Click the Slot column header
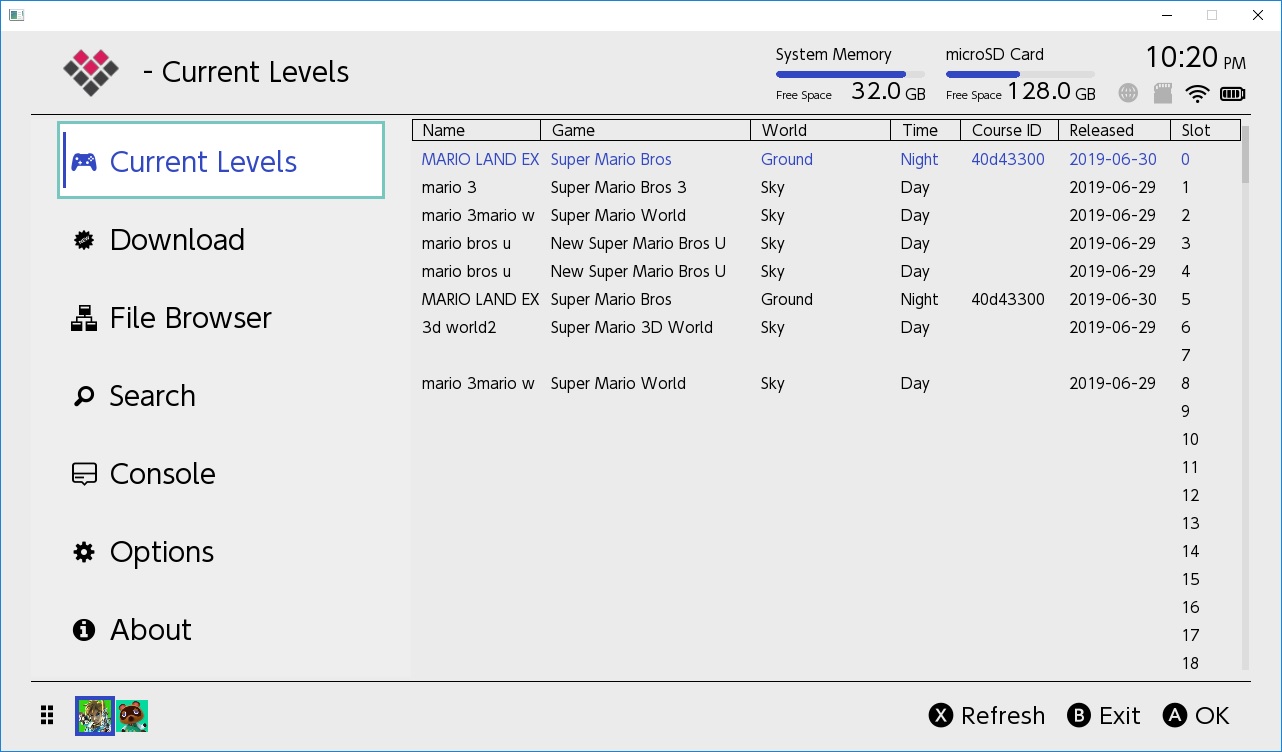The height and width of the screenshot is (752, 1282). point(1205,130)
